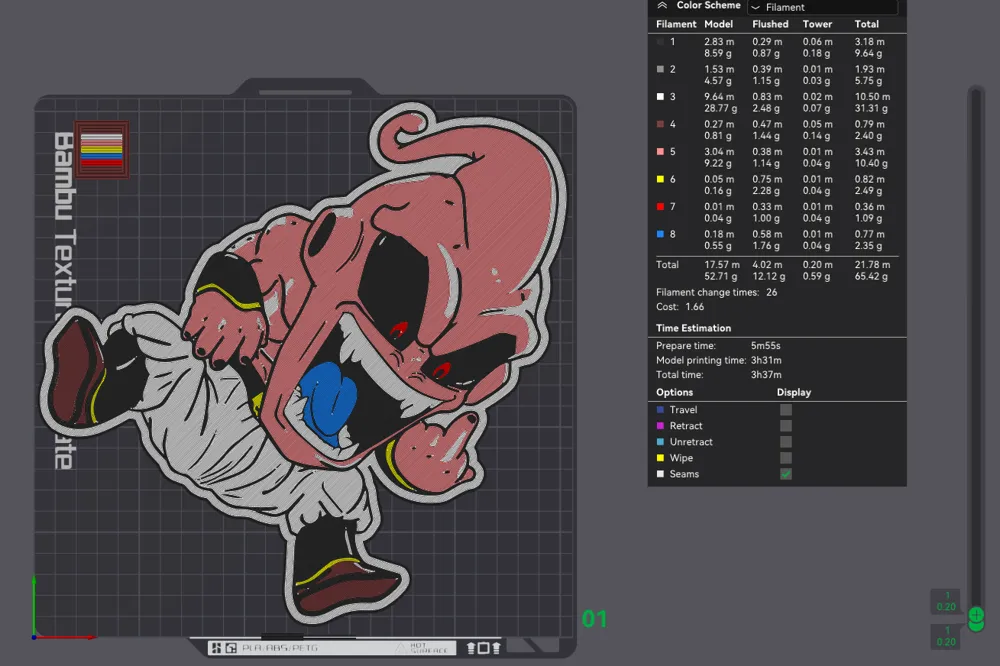The width and height of the screenshot is (1000, 666).
Task: Click the blue Travel legend color square
Action: pos(660,410)
